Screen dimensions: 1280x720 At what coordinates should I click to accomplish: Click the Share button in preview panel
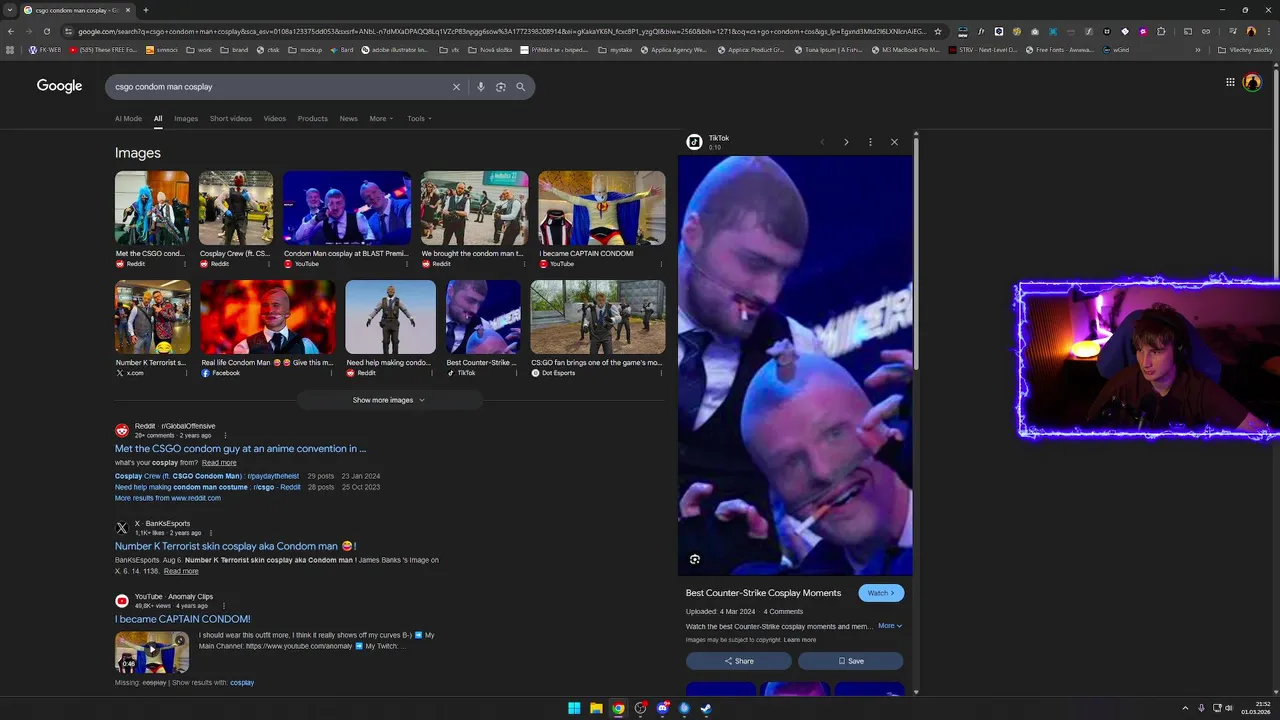tap(739, 661)
